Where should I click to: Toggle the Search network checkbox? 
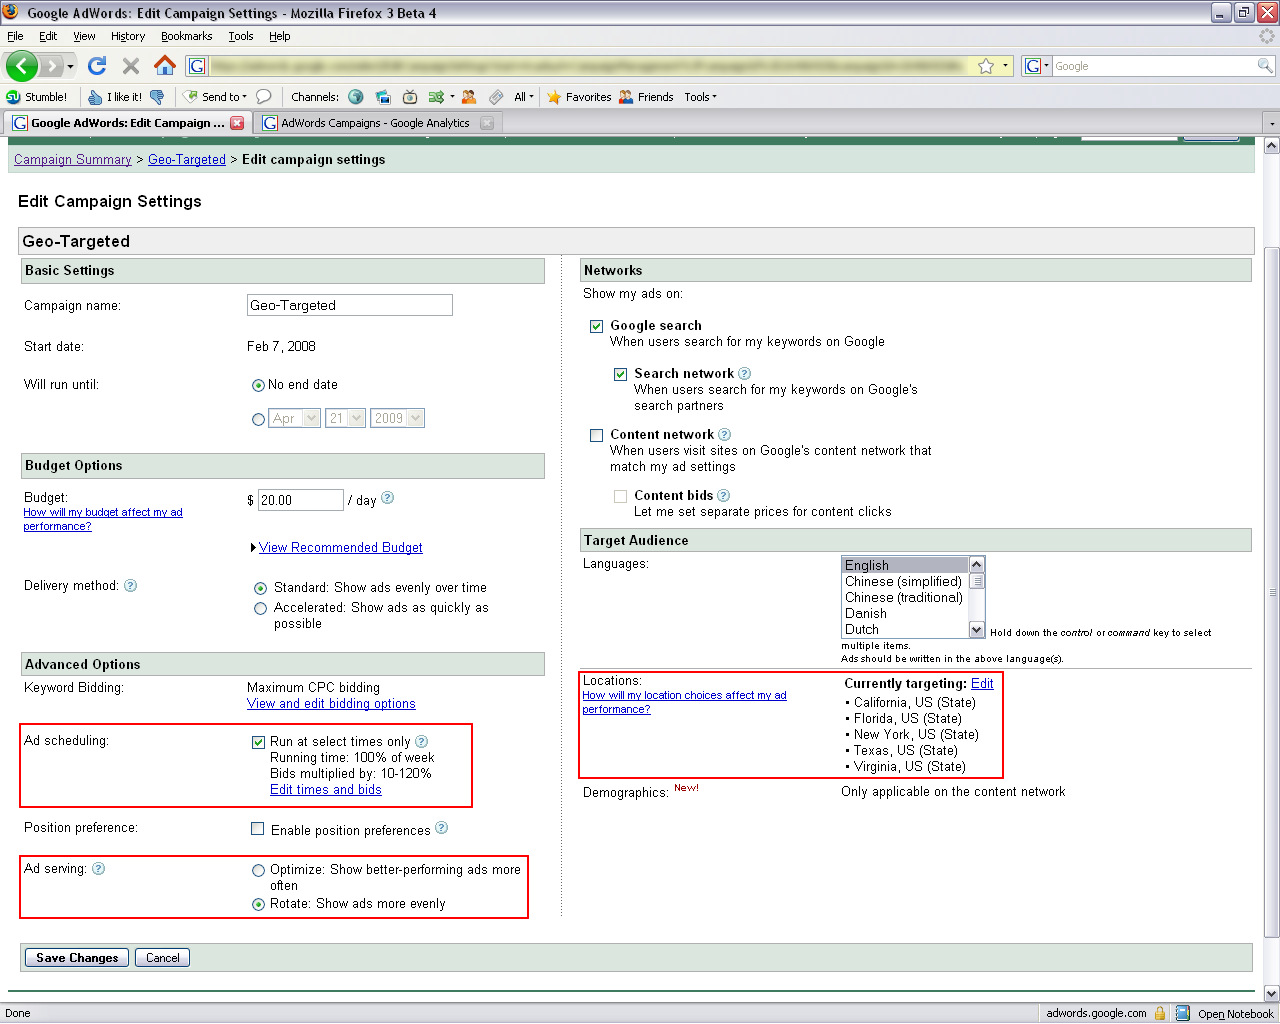point(620,374)
